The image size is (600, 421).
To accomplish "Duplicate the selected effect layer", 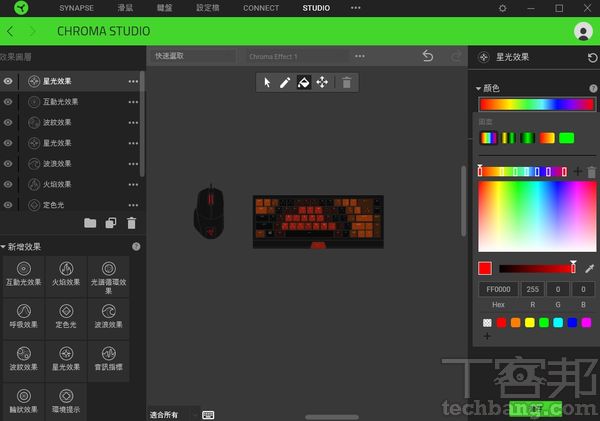I will coord(111,223).
